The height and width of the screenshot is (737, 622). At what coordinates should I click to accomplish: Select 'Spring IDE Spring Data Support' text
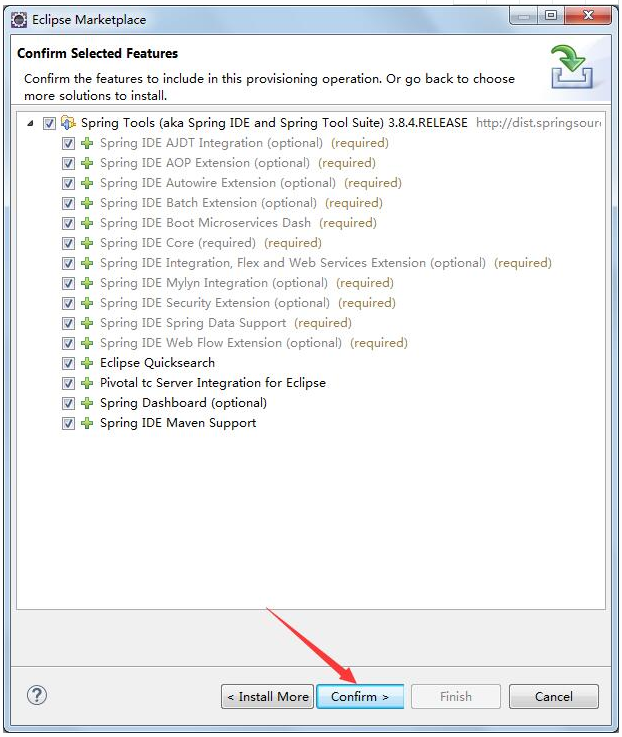point(193,323)
